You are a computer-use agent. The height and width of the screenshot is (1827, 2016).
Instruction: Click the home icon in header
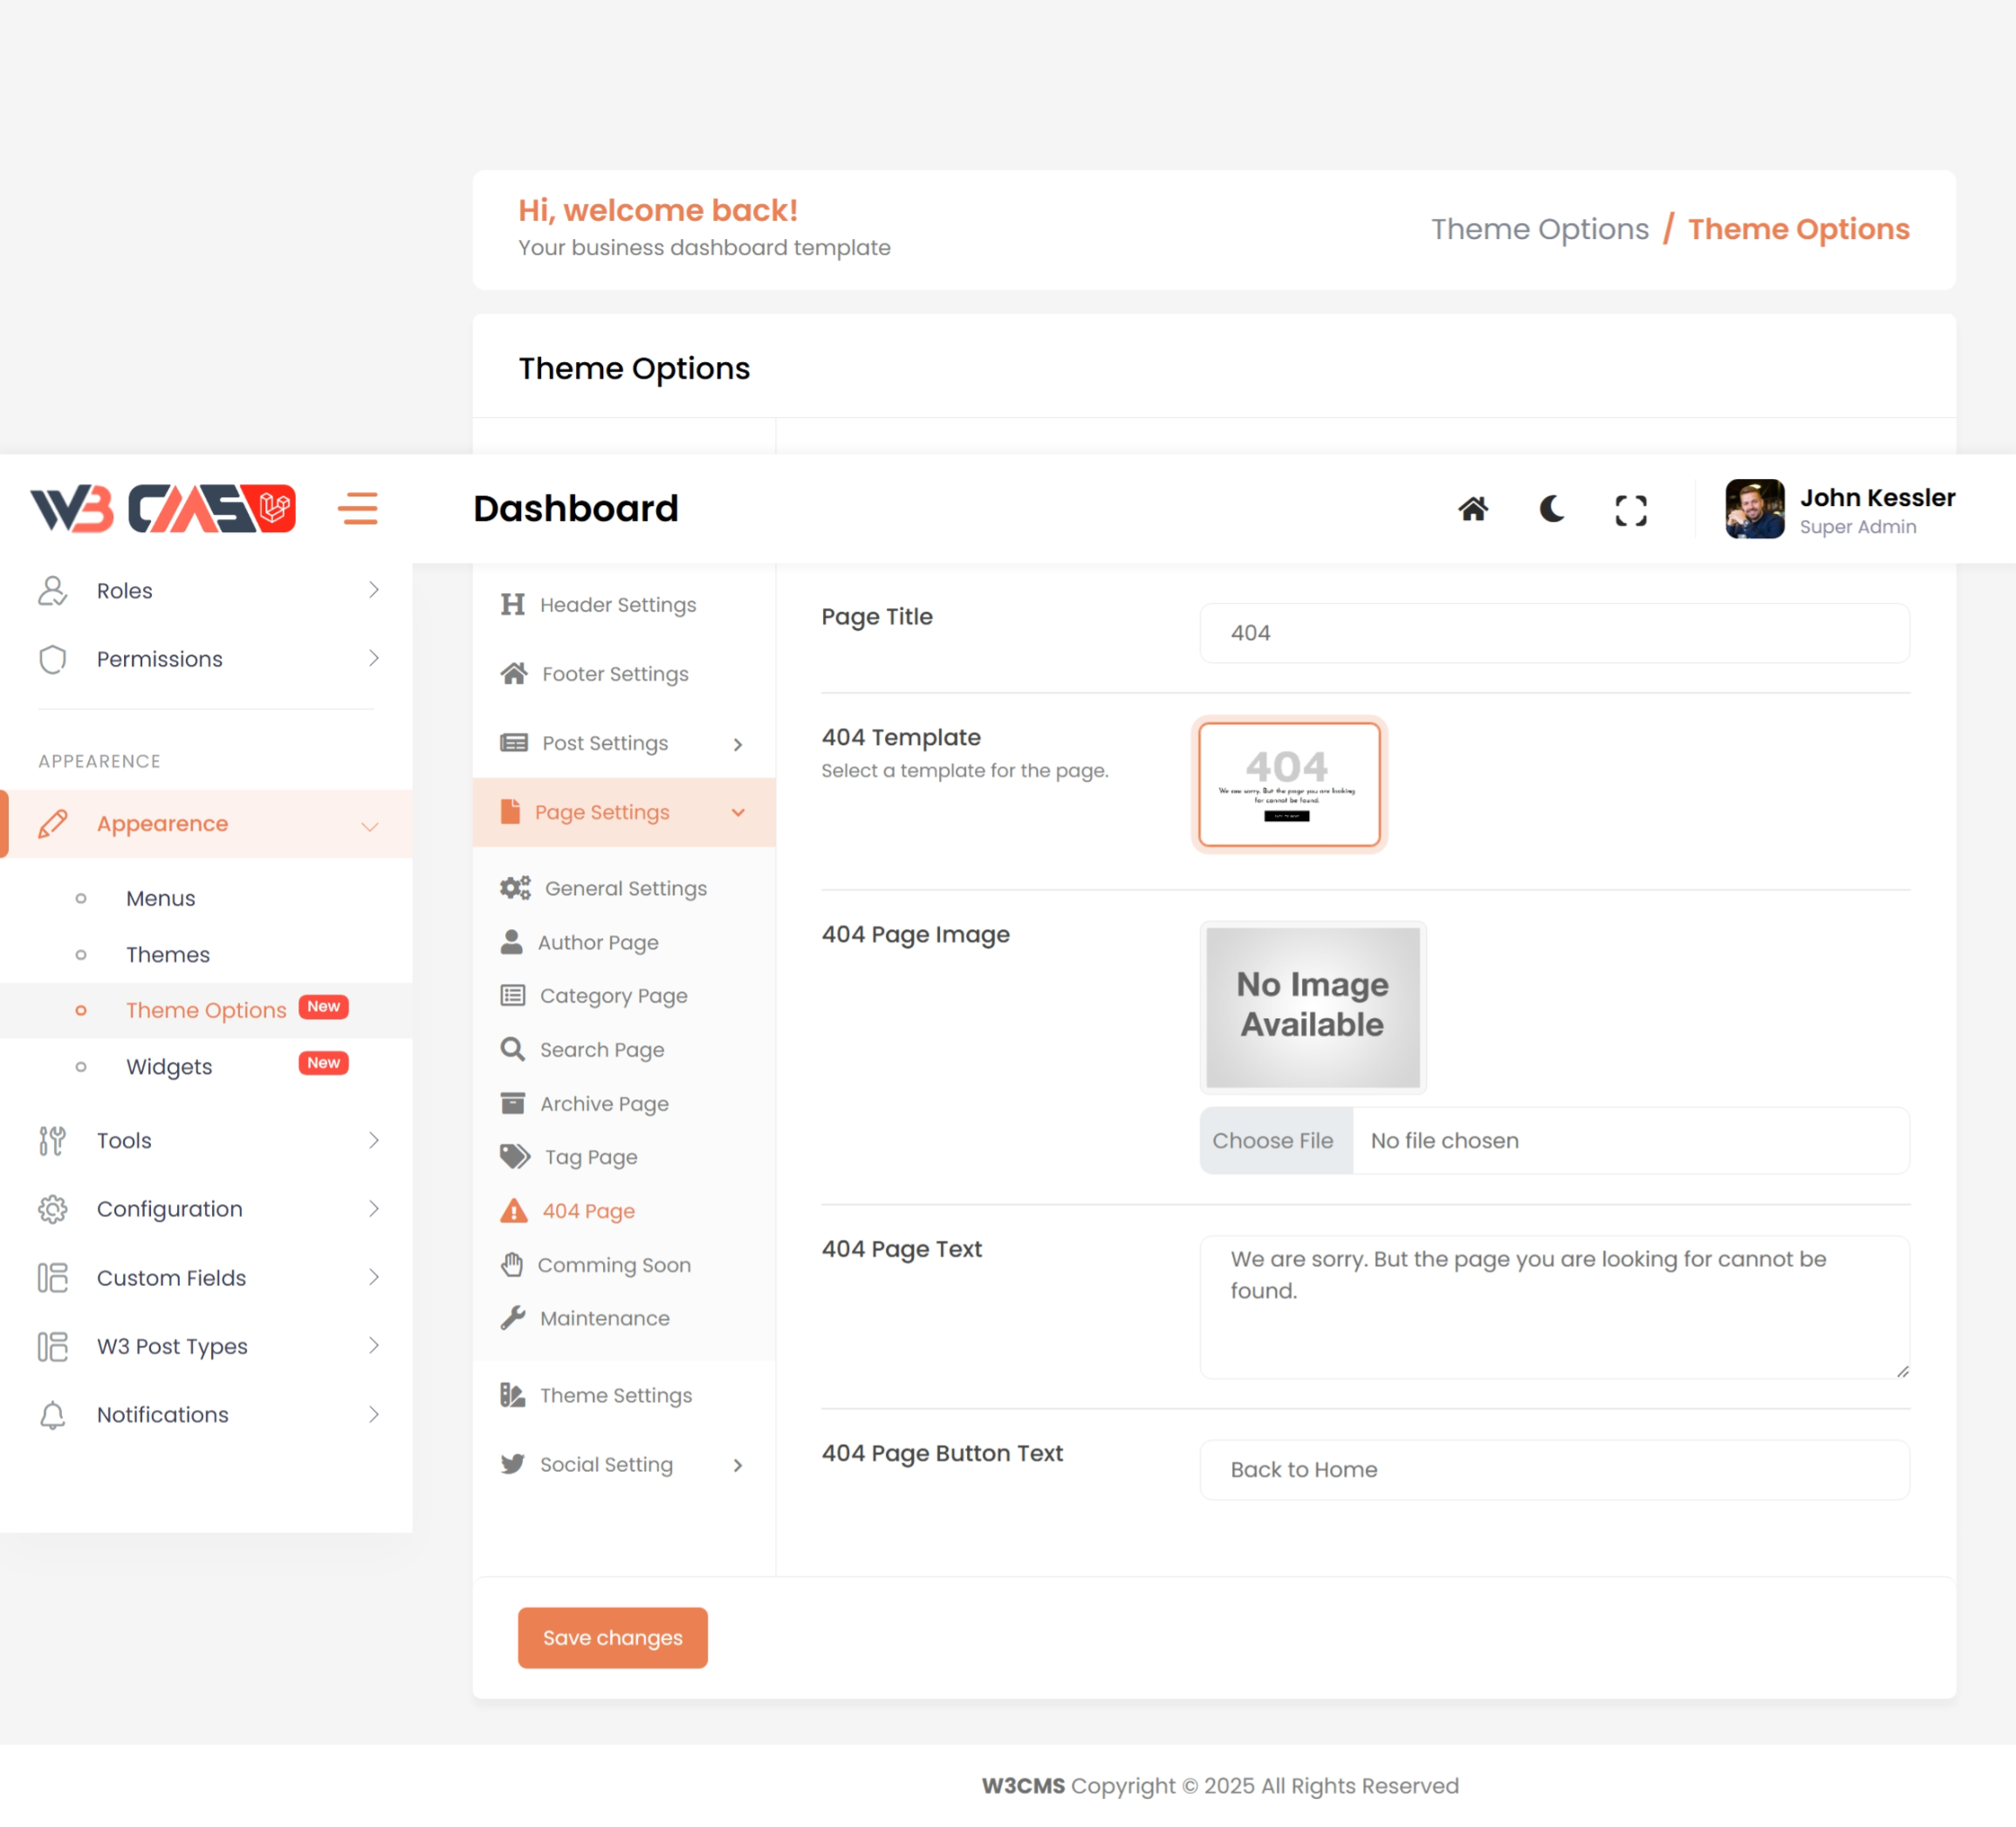coord(1472,509)
